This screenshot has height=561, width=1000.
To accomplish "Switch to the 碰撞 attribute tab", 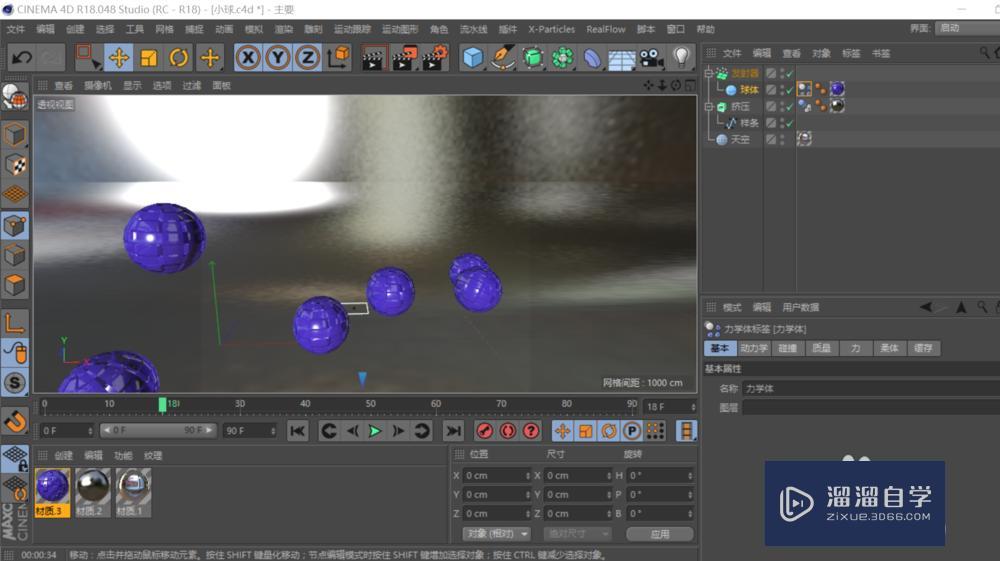I will click(x=788, y=348).
